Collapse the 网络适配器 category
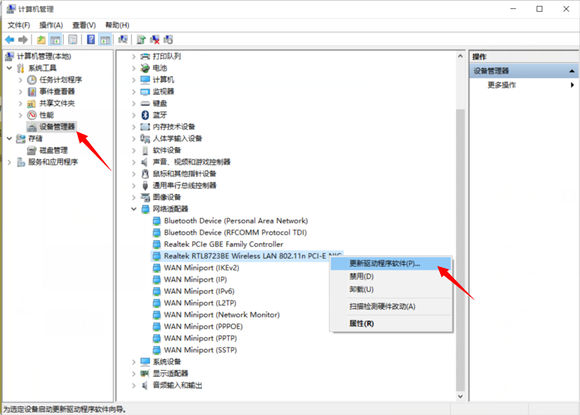This screenshot has width=580, height=415. click(x=134, y=209)
